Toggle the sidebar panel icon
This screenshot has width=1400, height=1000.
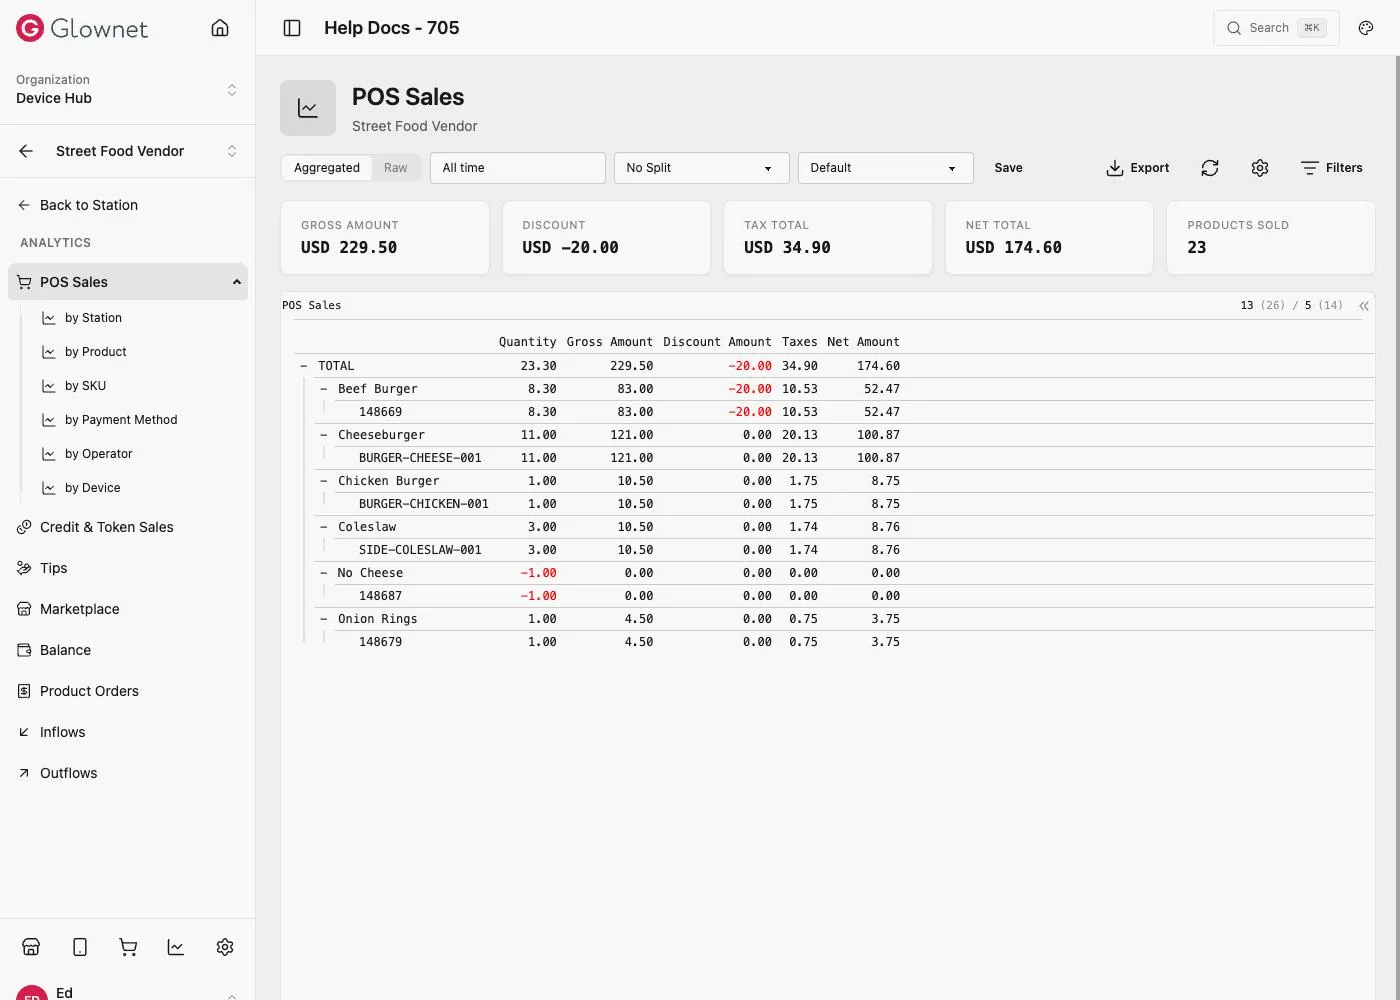coord(292,28)
